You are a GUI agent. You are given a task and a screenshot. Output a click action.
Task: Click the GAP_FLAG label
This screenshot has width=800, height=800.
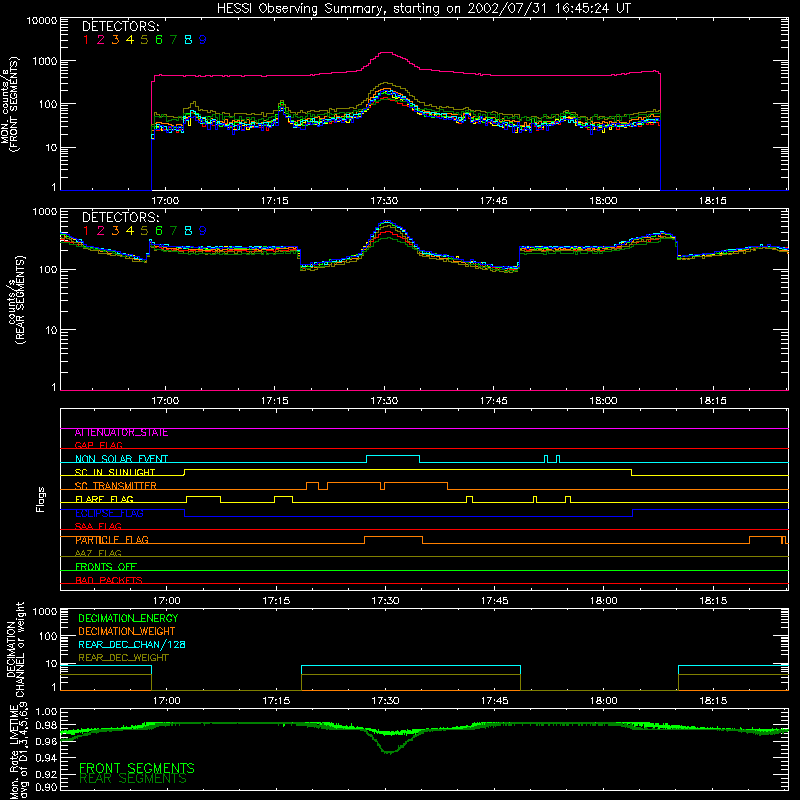[98, 445]
